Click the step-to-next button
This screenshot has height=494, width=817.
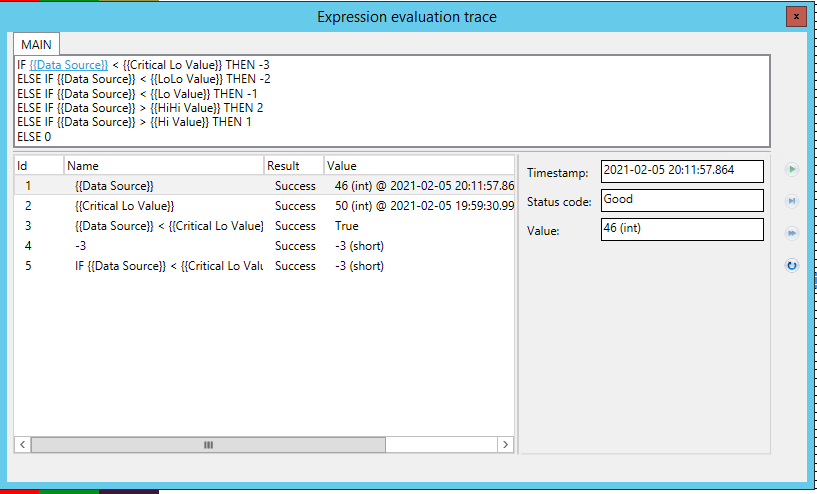(792, 202)
